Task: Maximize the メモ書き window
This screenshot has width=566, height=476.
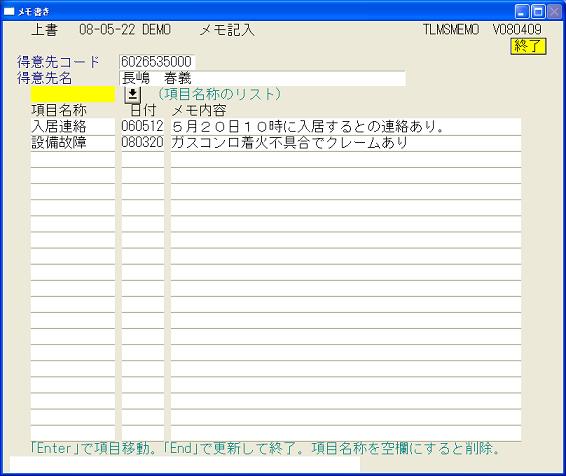Action: coord(538,12)
